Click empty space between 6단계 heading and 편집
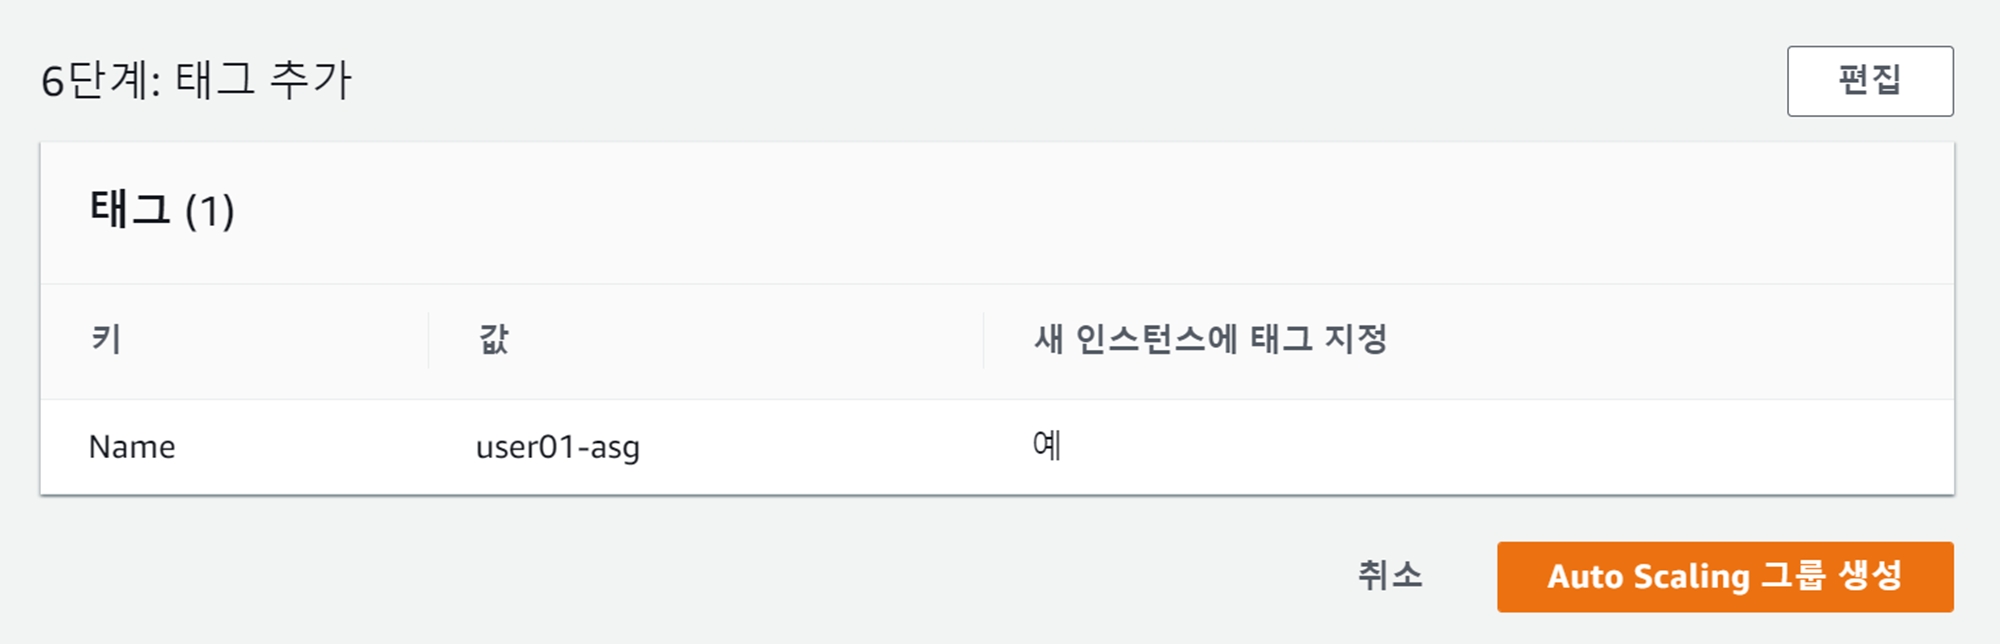 coord(1000,81)
